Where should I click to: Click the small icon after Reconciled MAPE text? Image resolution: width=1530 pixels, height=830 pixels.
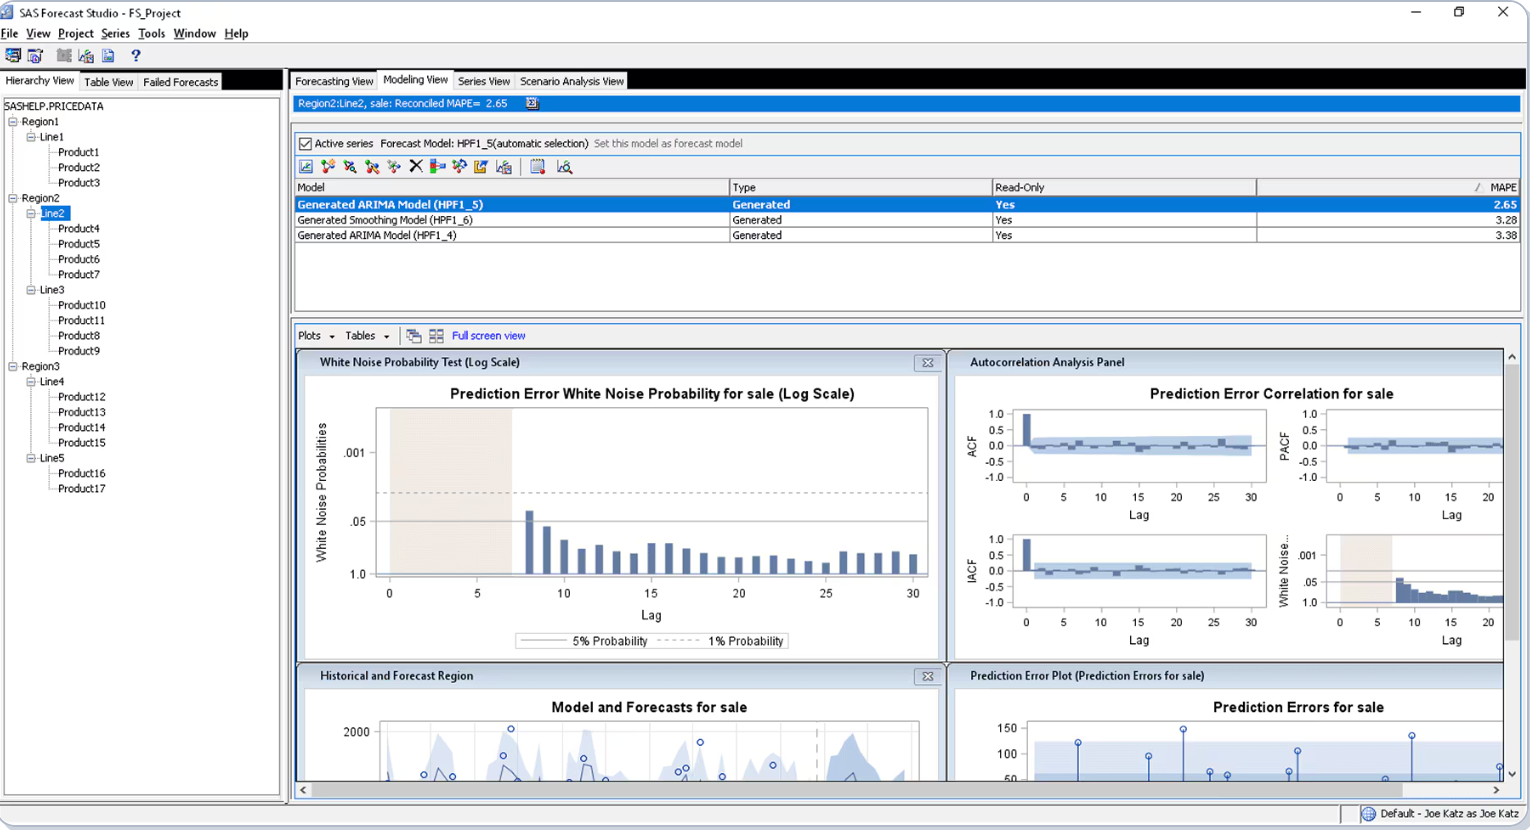[x=532, y=103]
